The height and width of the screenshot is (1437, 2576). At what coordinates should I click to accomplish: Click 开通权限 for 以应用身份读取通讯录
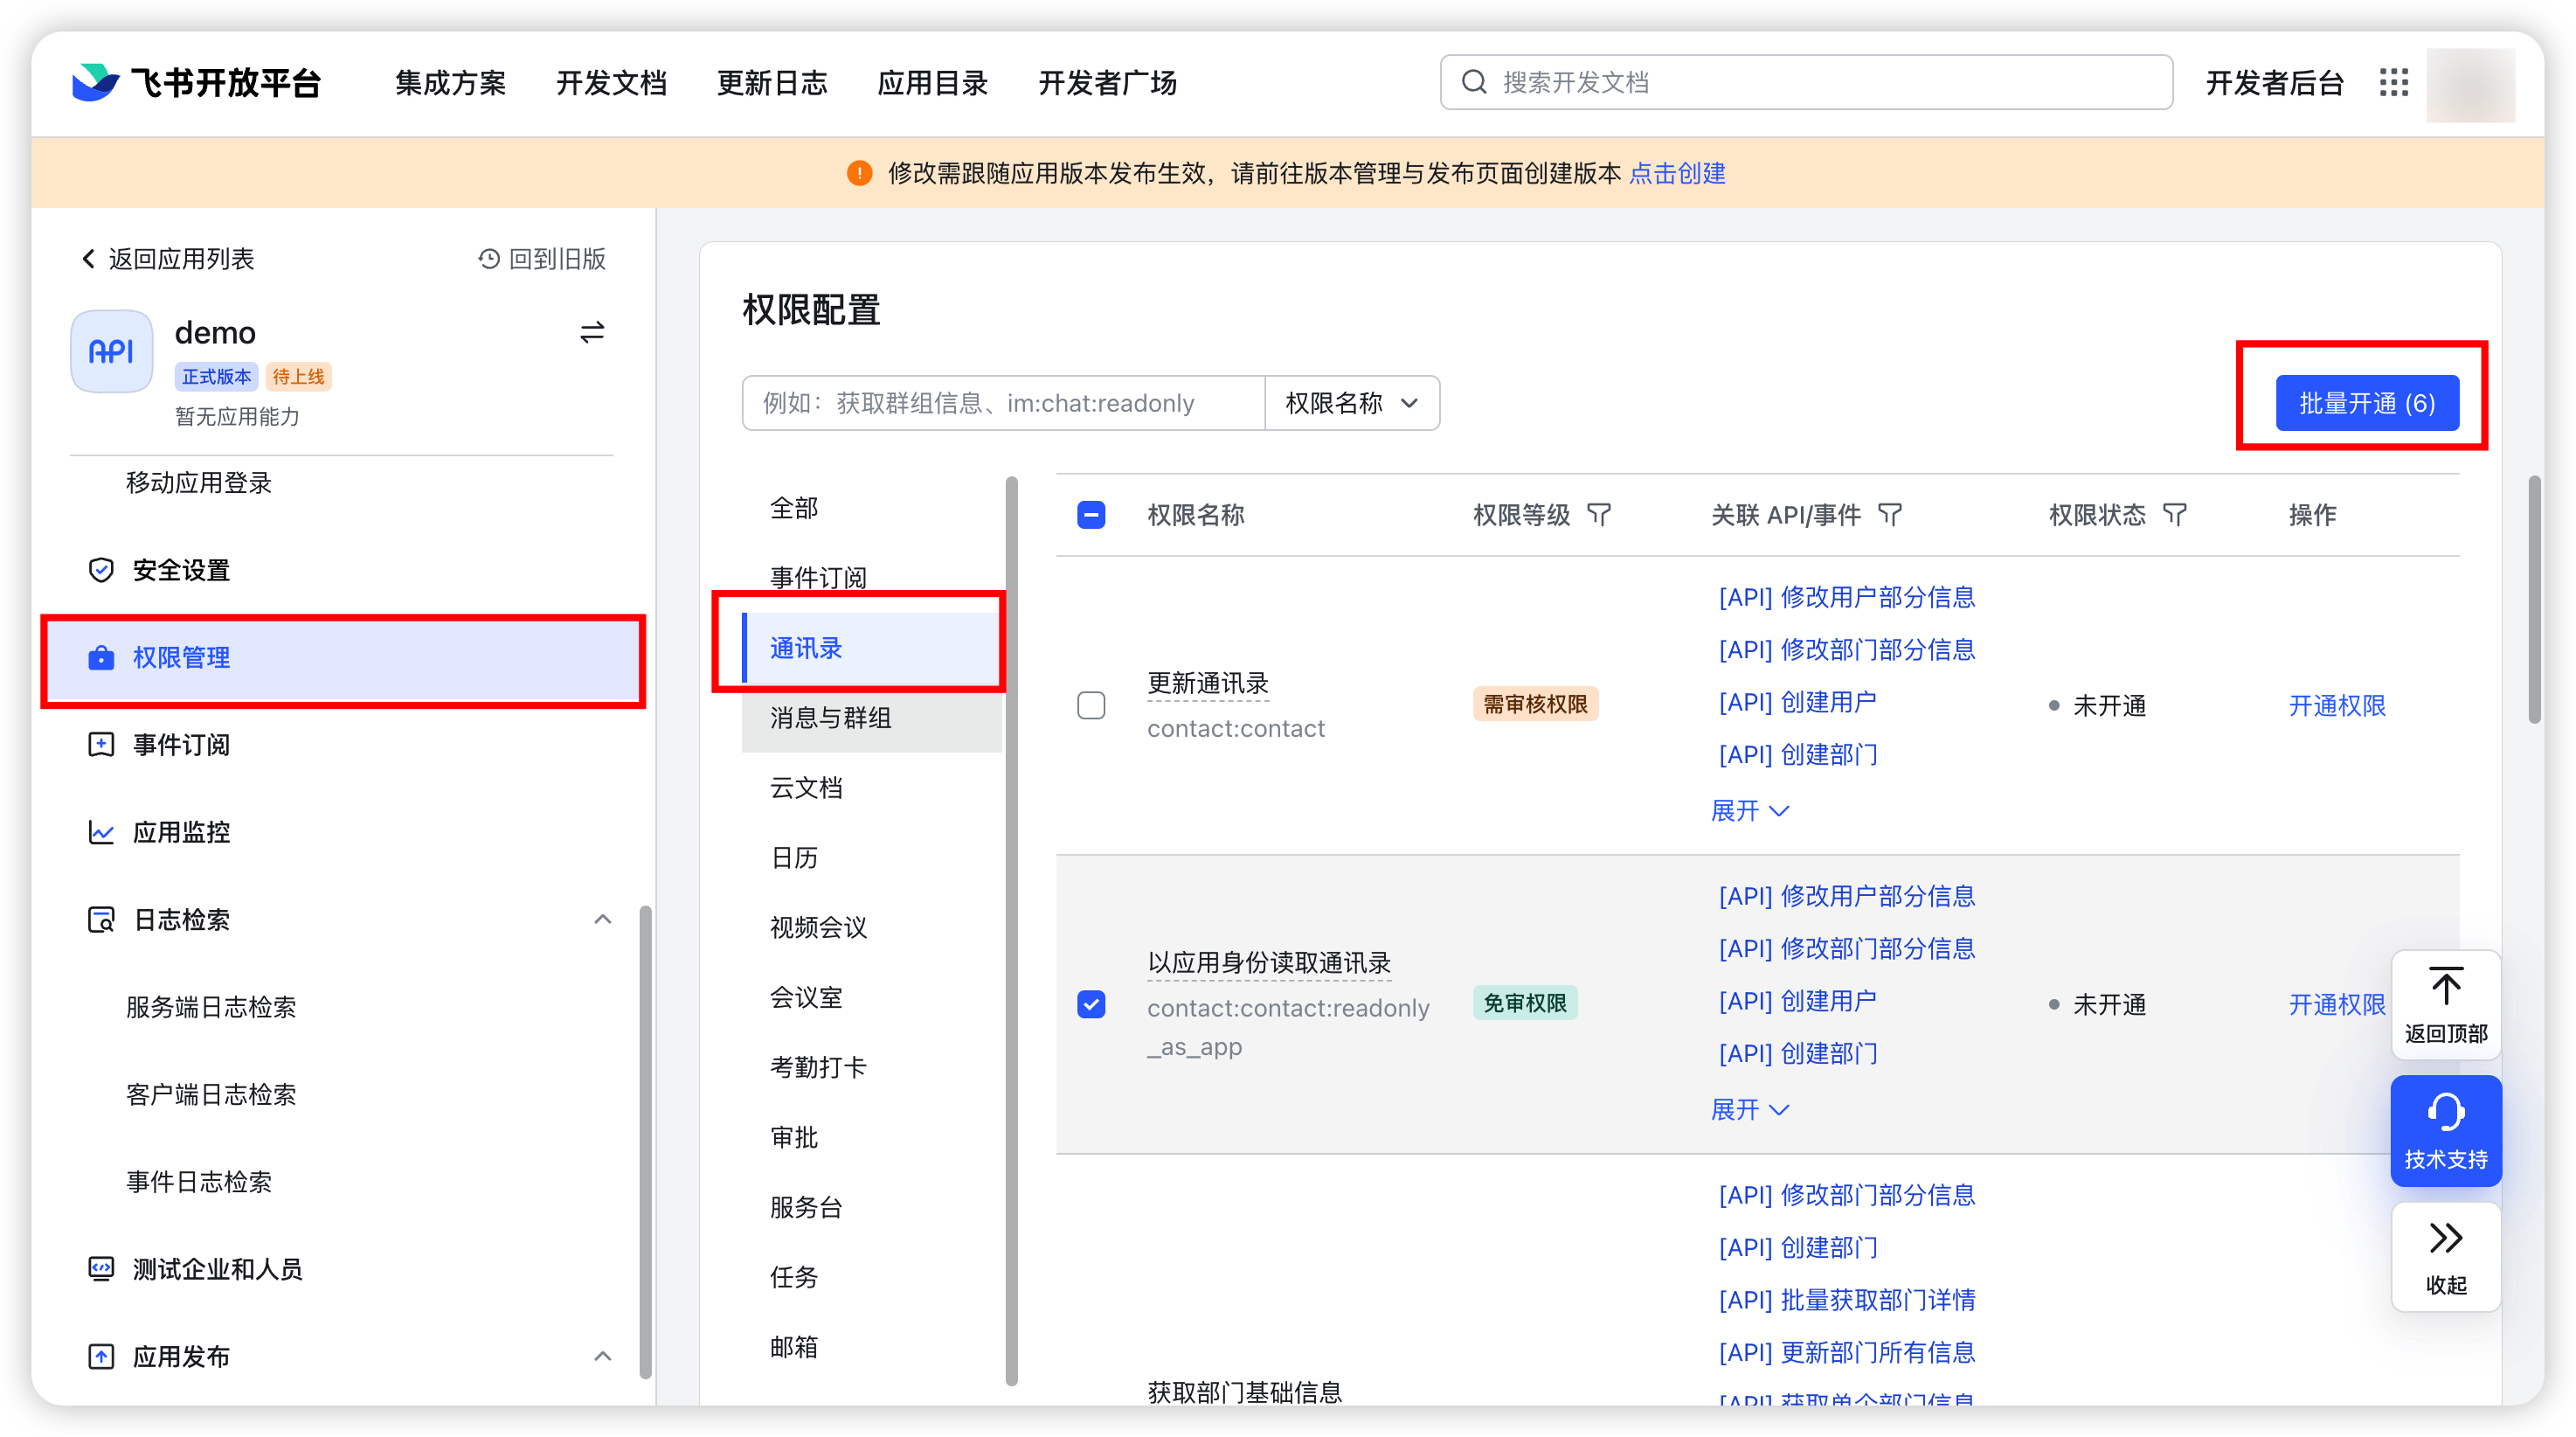click(2337, 1004)
